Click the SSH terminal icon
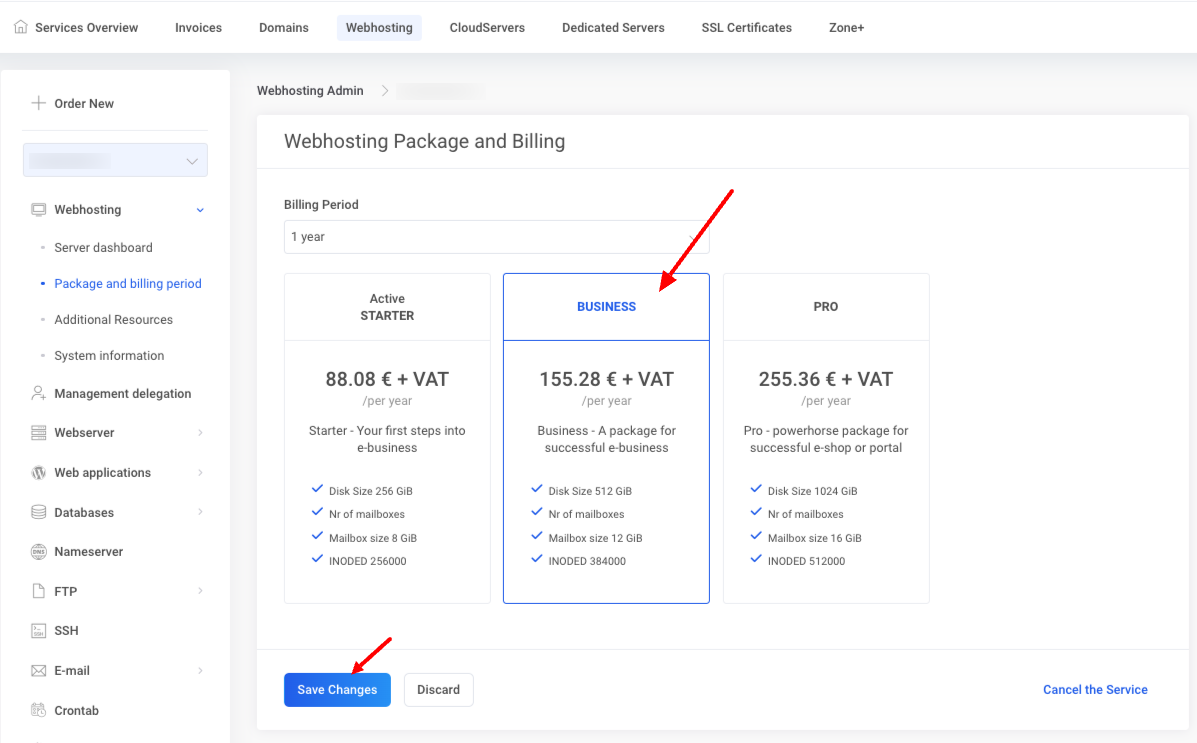This screenshot has height=743, width=1197. click(39, 630)
